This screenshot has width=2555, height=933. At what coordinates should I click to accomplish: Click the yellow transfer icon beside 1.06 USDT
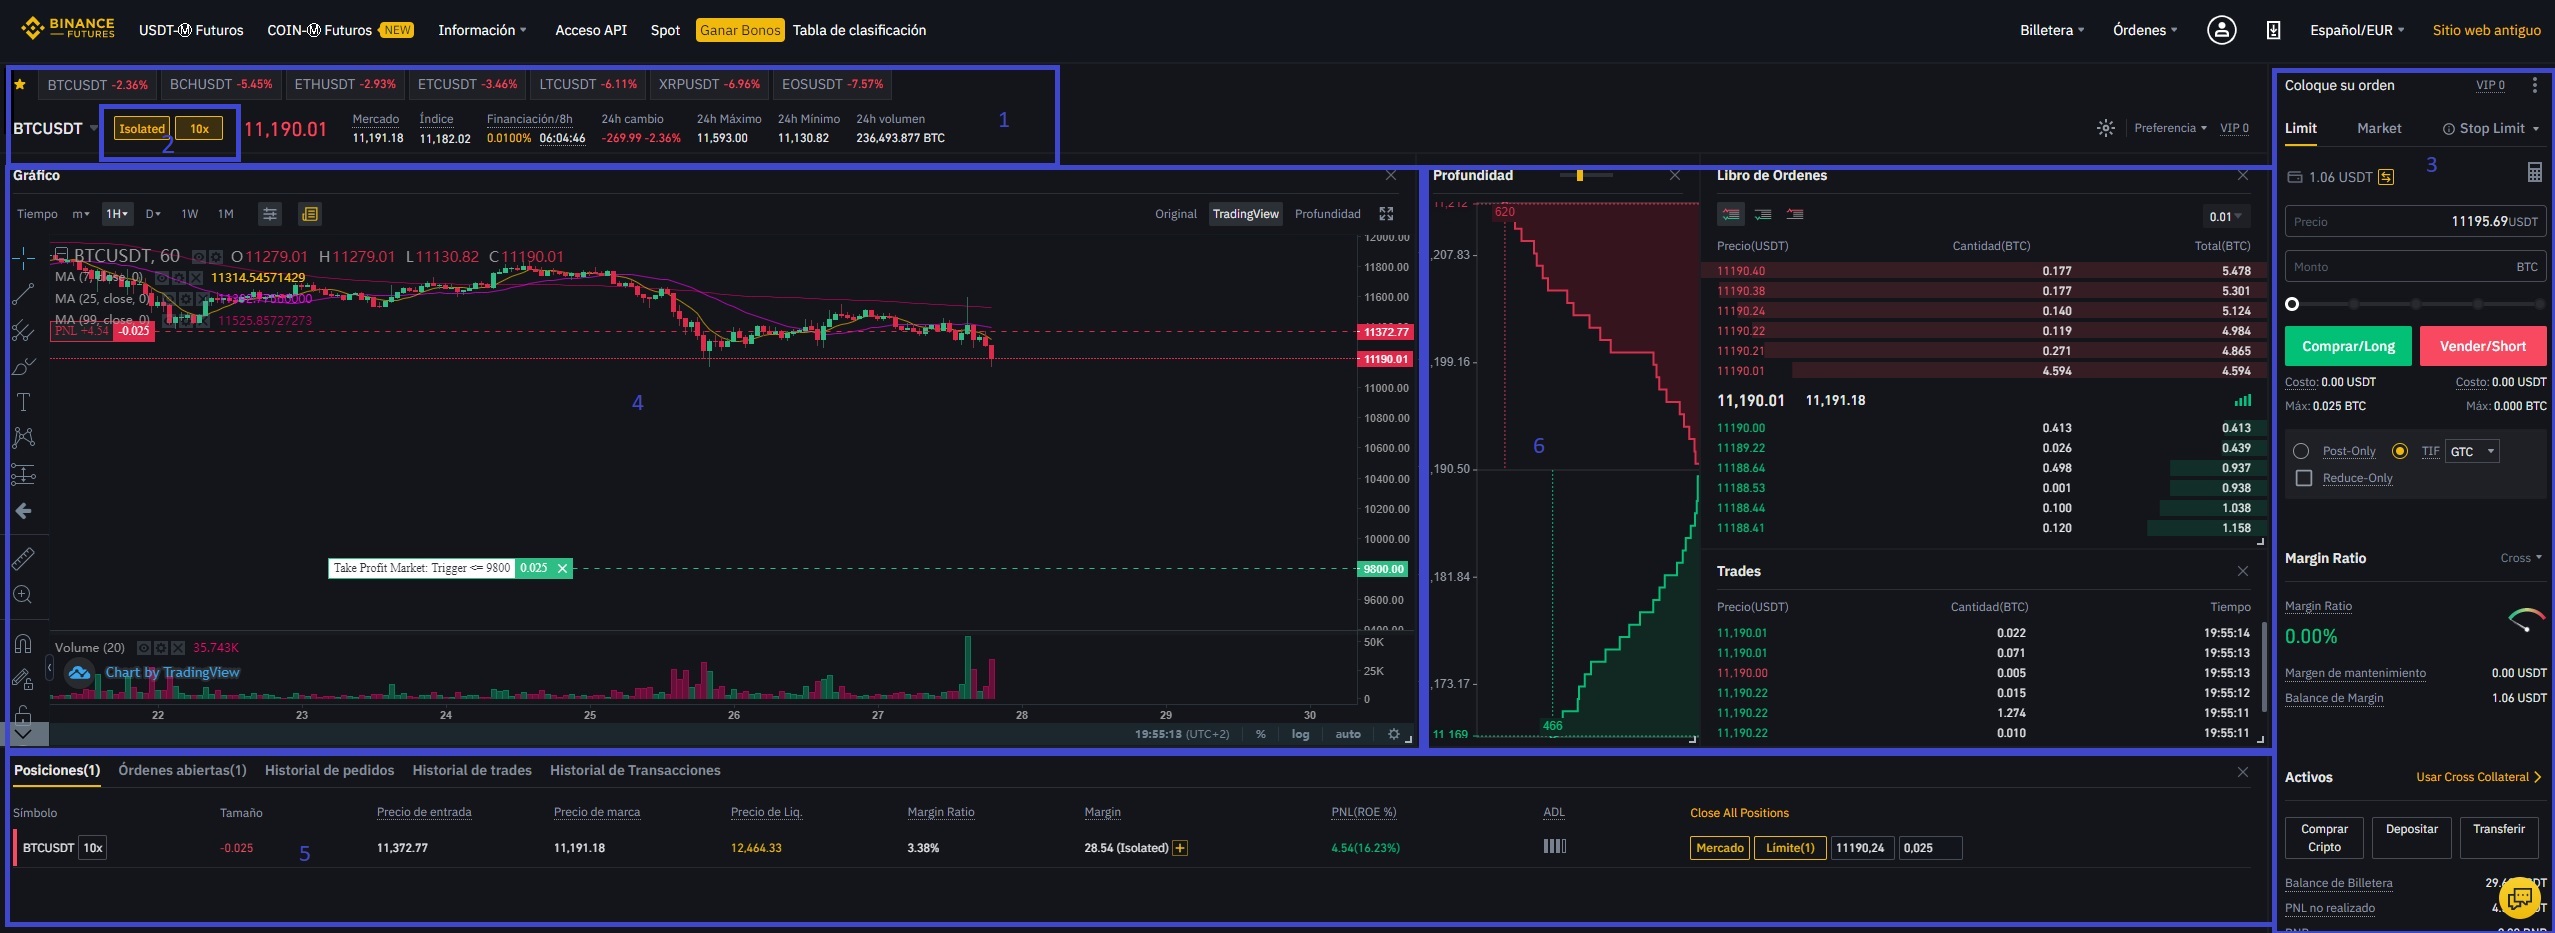click(x=2386, y=177)
